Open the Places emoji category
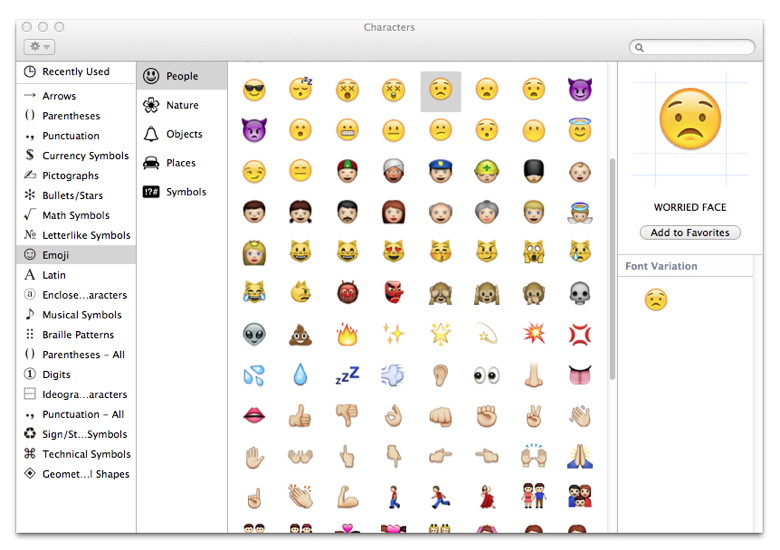 [182, 163]
